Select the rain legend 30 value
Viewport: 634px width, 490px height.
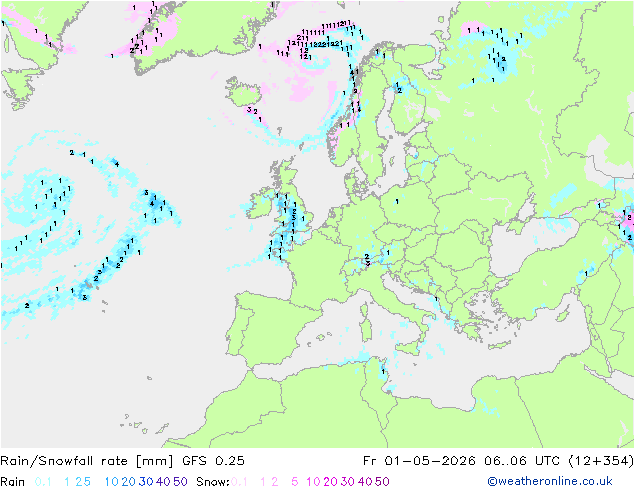(x=146, y=482)
